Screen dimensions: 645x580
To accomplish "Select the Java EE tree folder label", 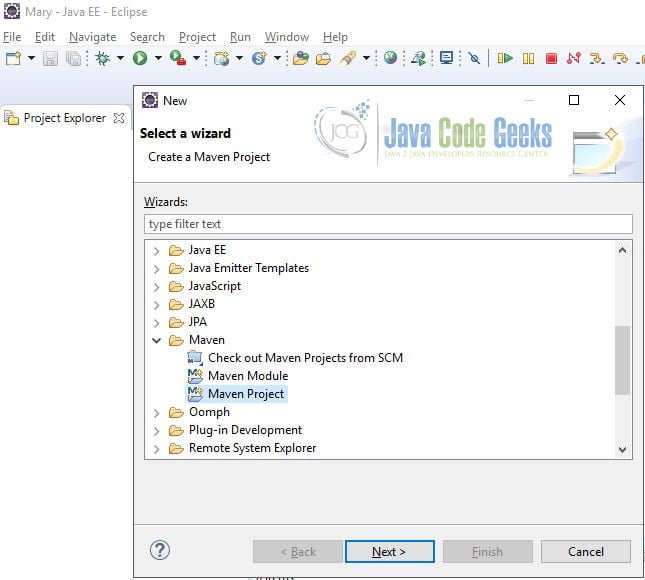I will 207,250.
